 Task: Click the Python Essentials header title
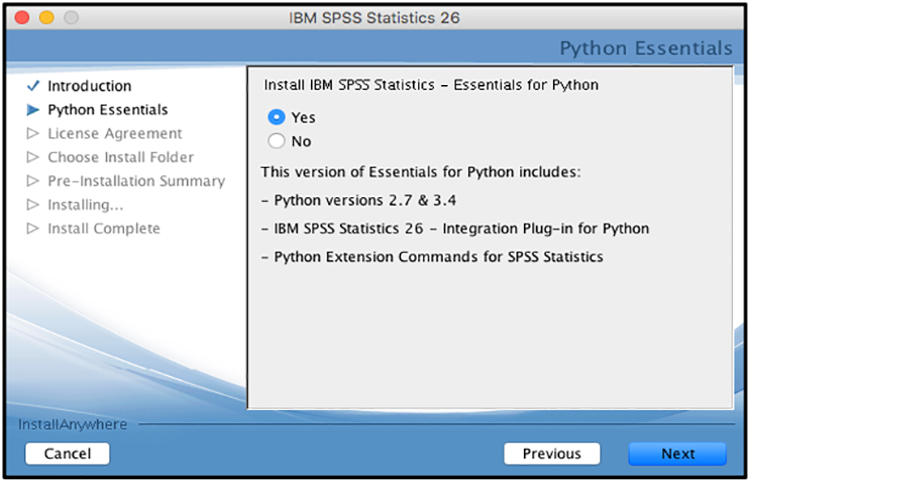(646, 48)
